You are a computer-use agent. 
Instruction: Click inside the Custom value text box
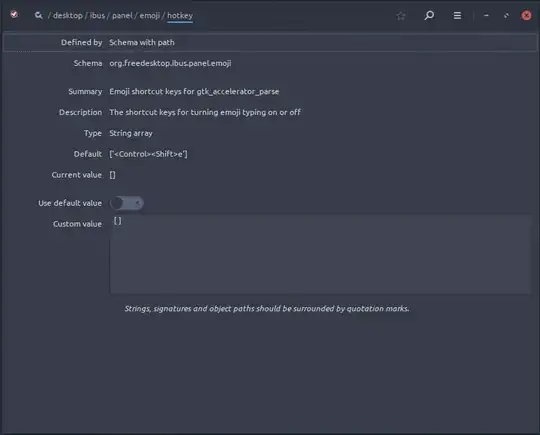tap(321, 255)
